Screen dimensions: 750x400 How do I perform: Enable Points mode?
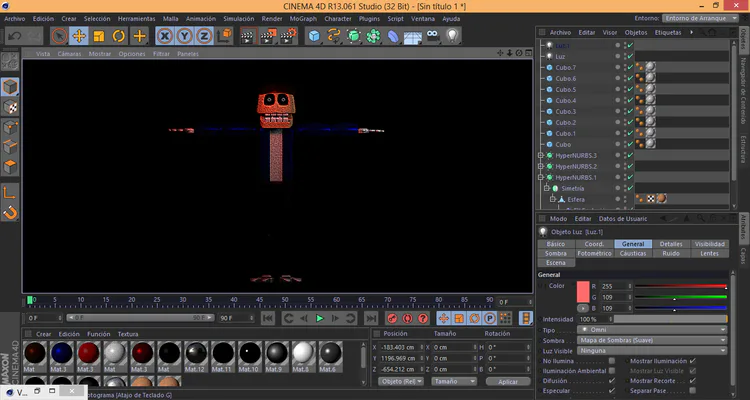coord(10,127)
